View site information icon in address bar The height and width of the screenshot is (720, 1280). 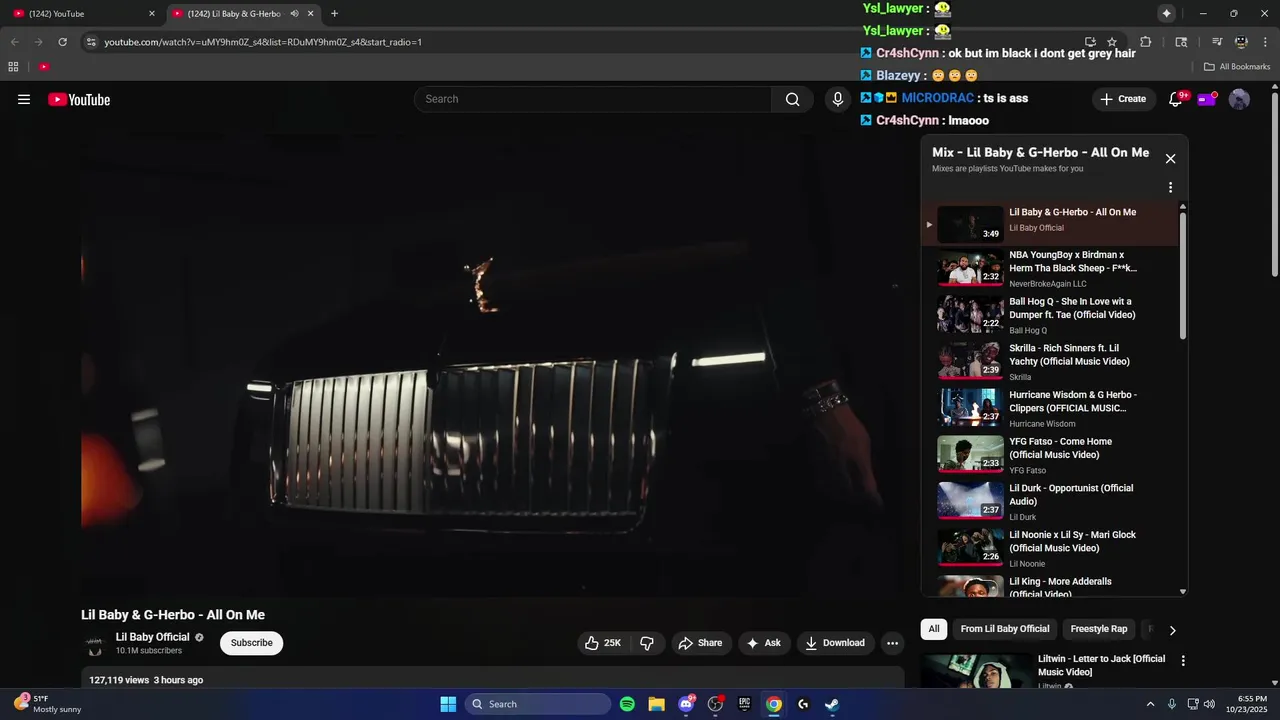tap(91, 42)
